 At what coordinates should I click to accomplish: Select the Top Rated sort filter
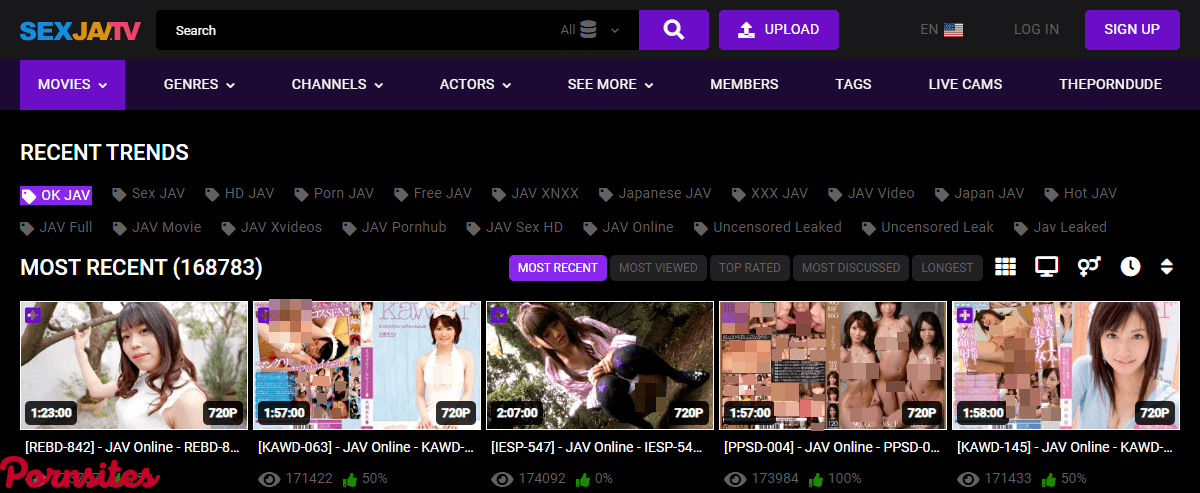coord(750,268)
